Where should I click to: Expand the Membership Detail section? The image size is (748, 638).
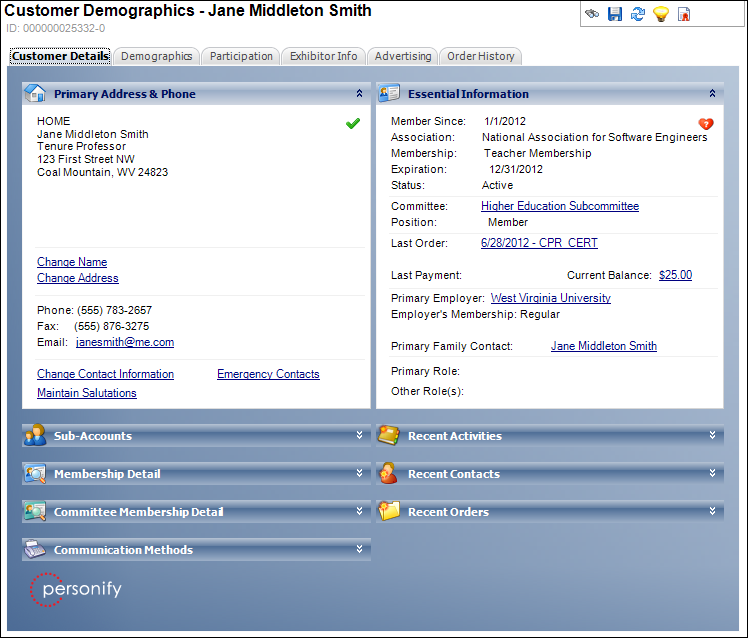pos(359,474)
